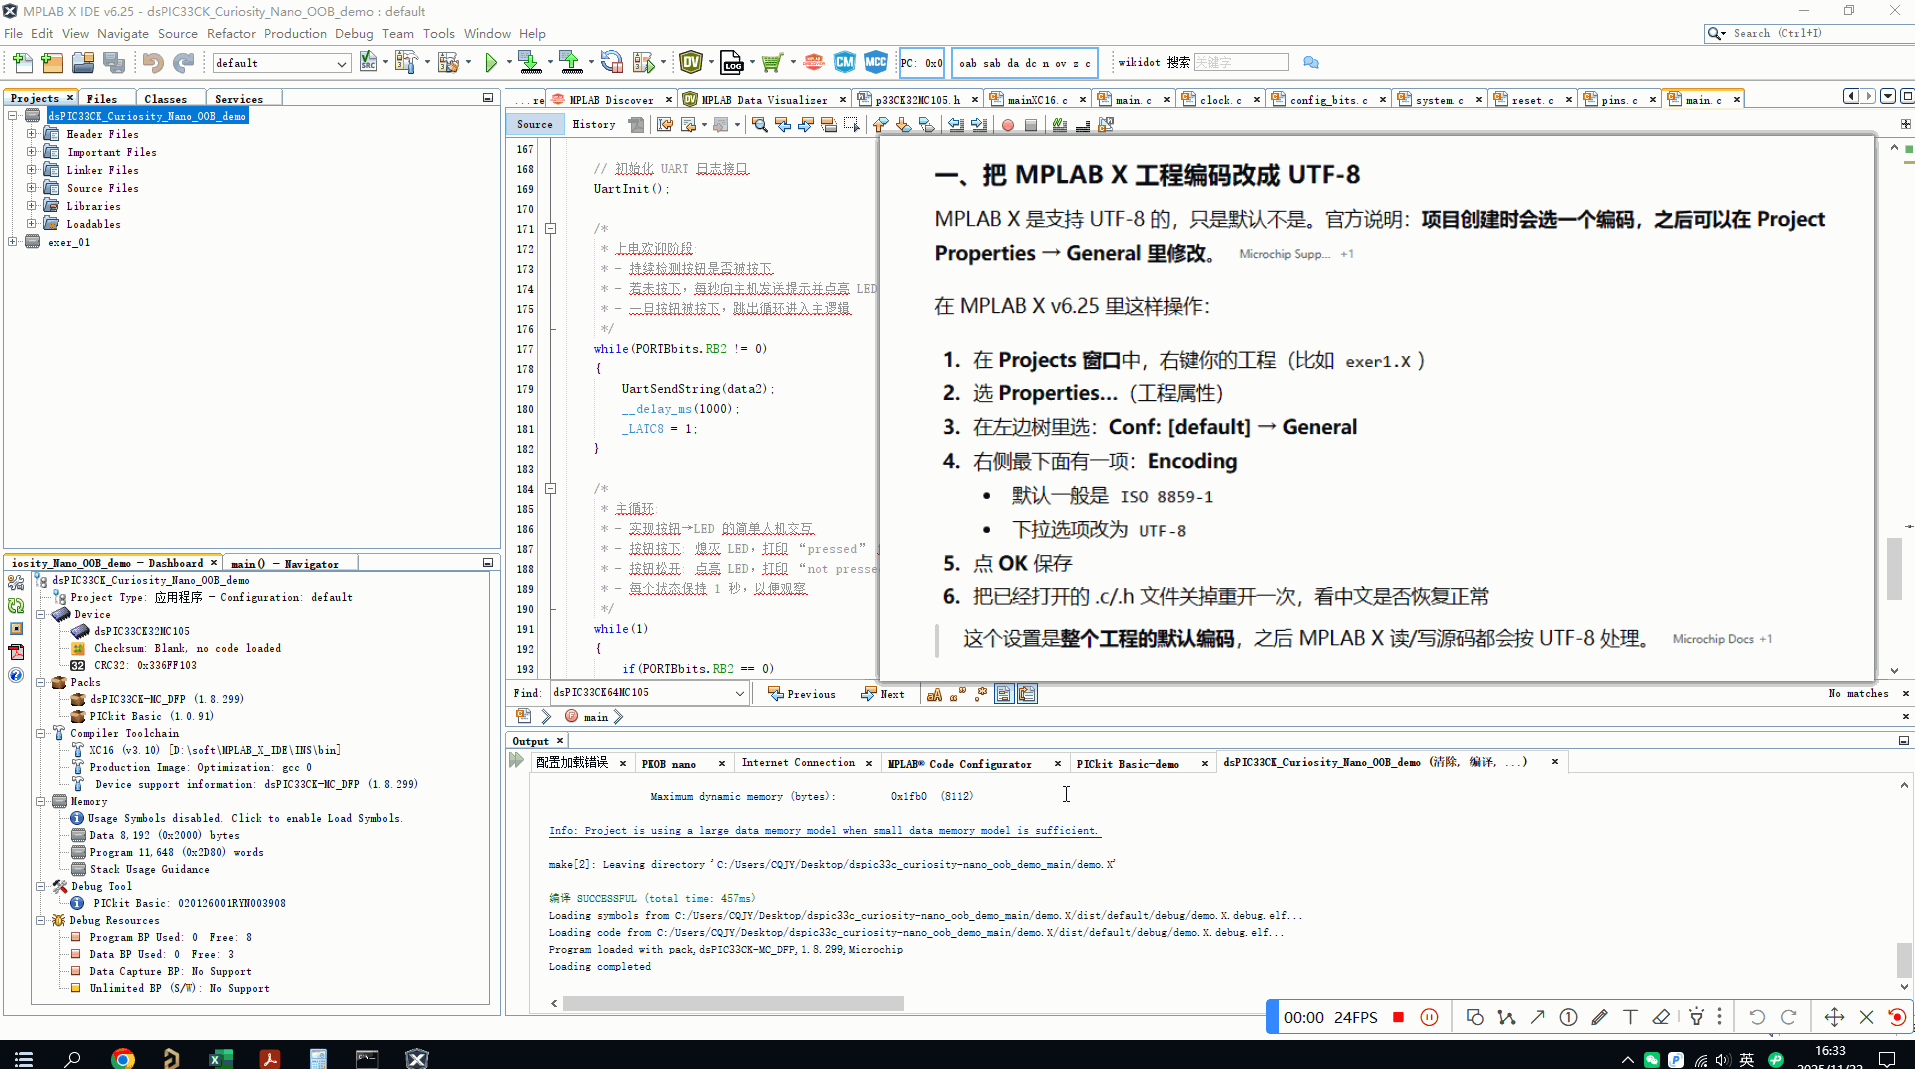Click editor Find Selection magnifier icon

pyautogui.click(x=760, y=125)
